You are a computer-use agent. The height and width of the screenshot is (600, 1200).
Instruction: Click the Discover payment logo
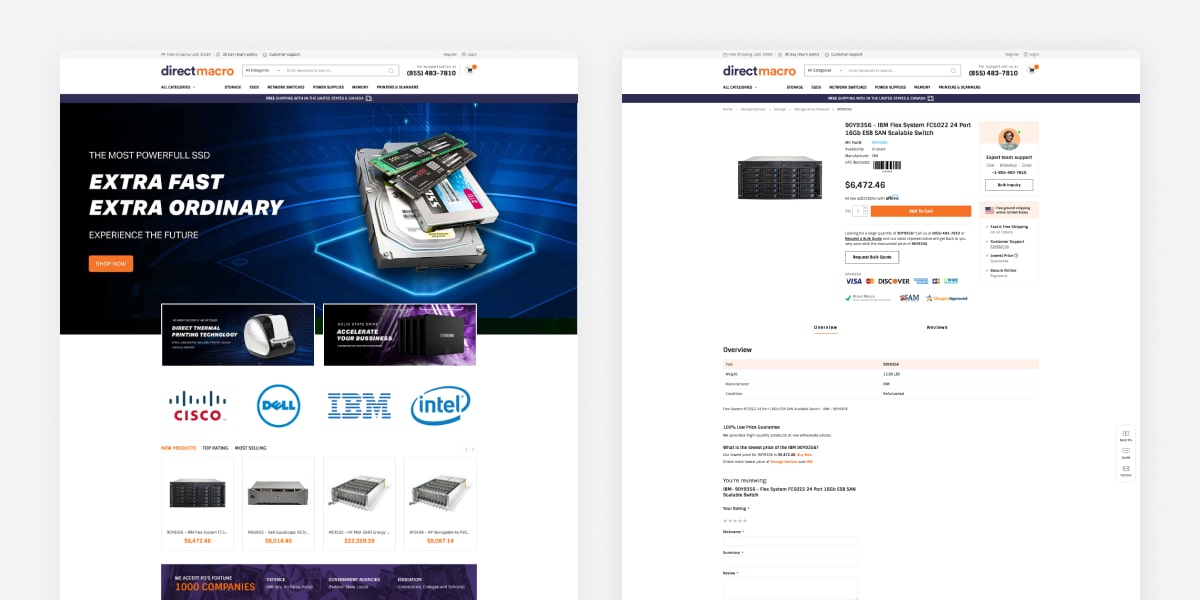tap(894, 281)
